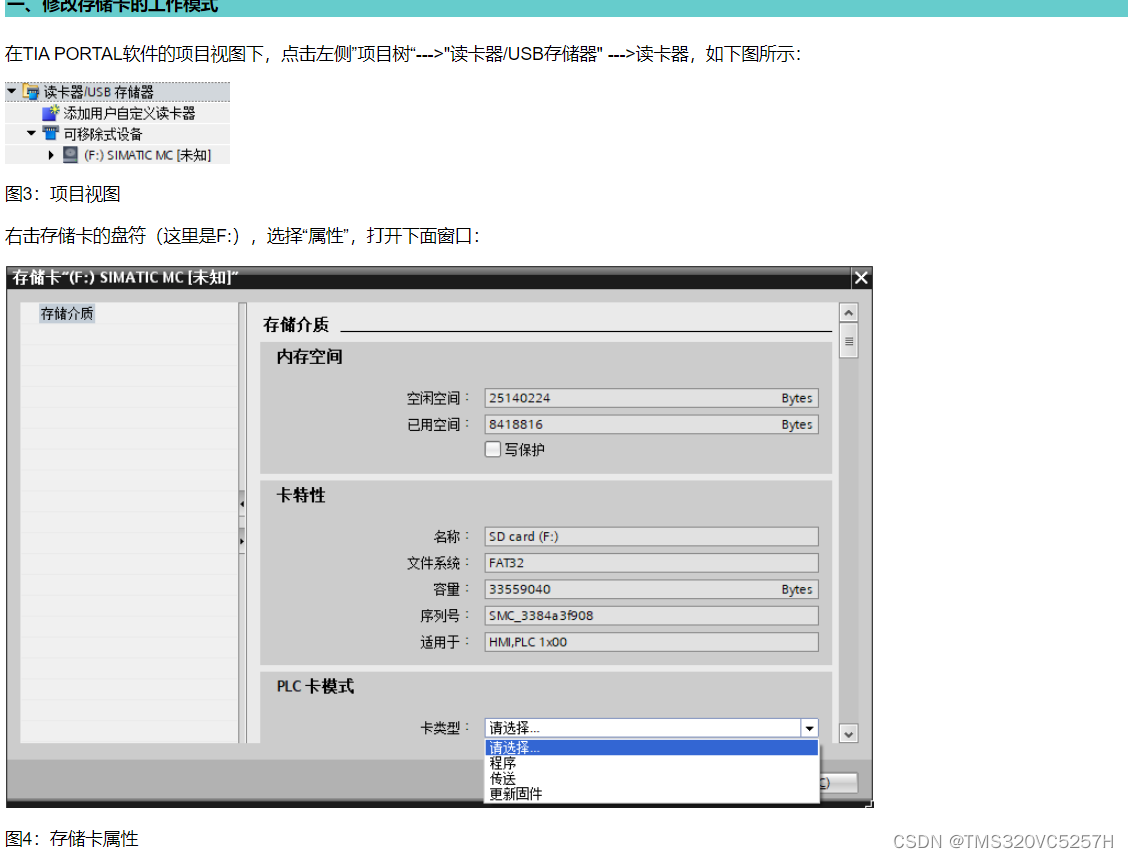Click the 已用空间 value field

(x=651, y=424)
